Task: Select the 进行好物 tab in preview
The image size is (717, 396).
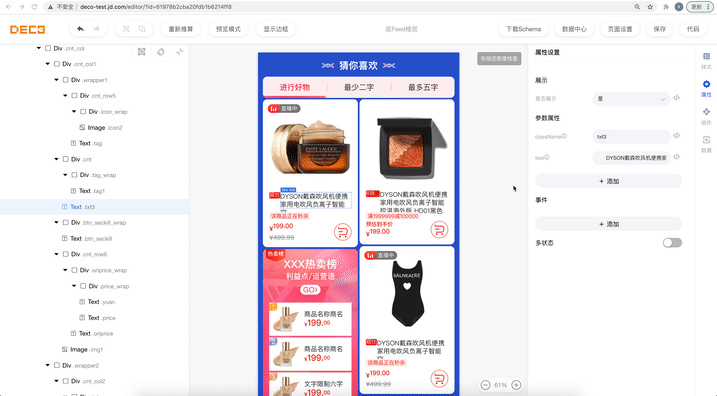Action: [x=295, y=87]
